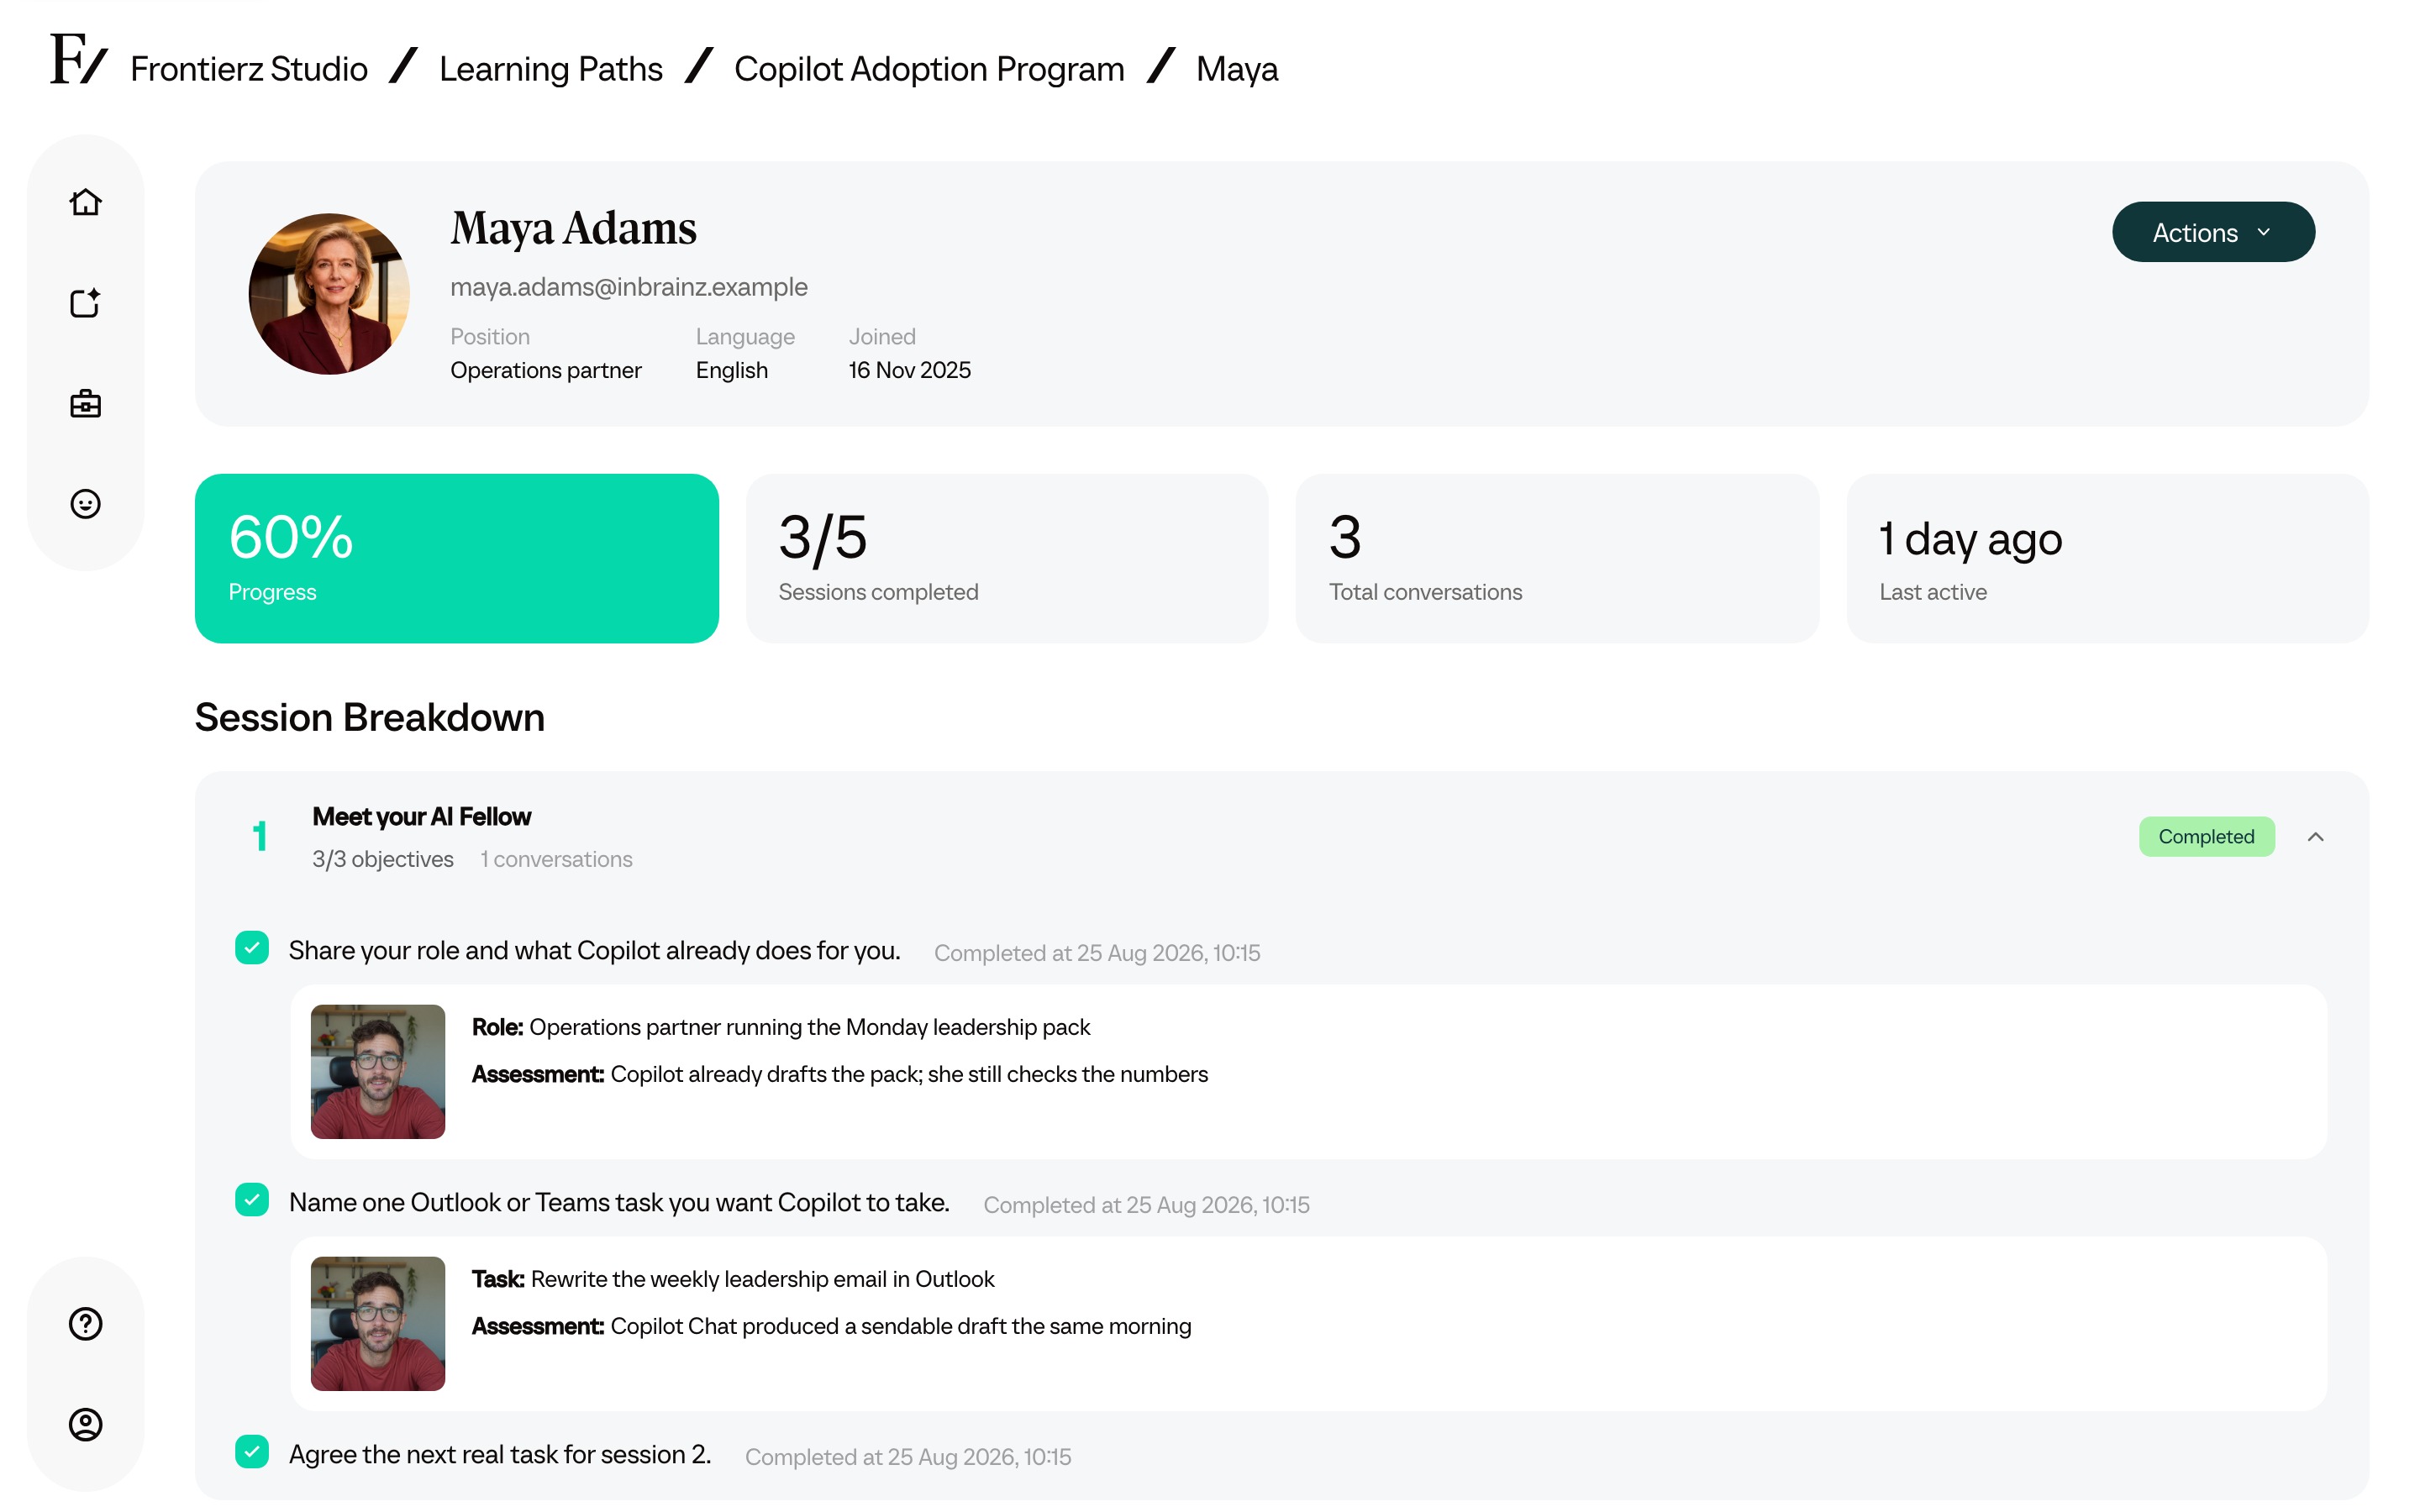Click the 3 Total conversations card
Image resolution: width=2420 pixels, height=1512 pixels.
coord(1557,558)
